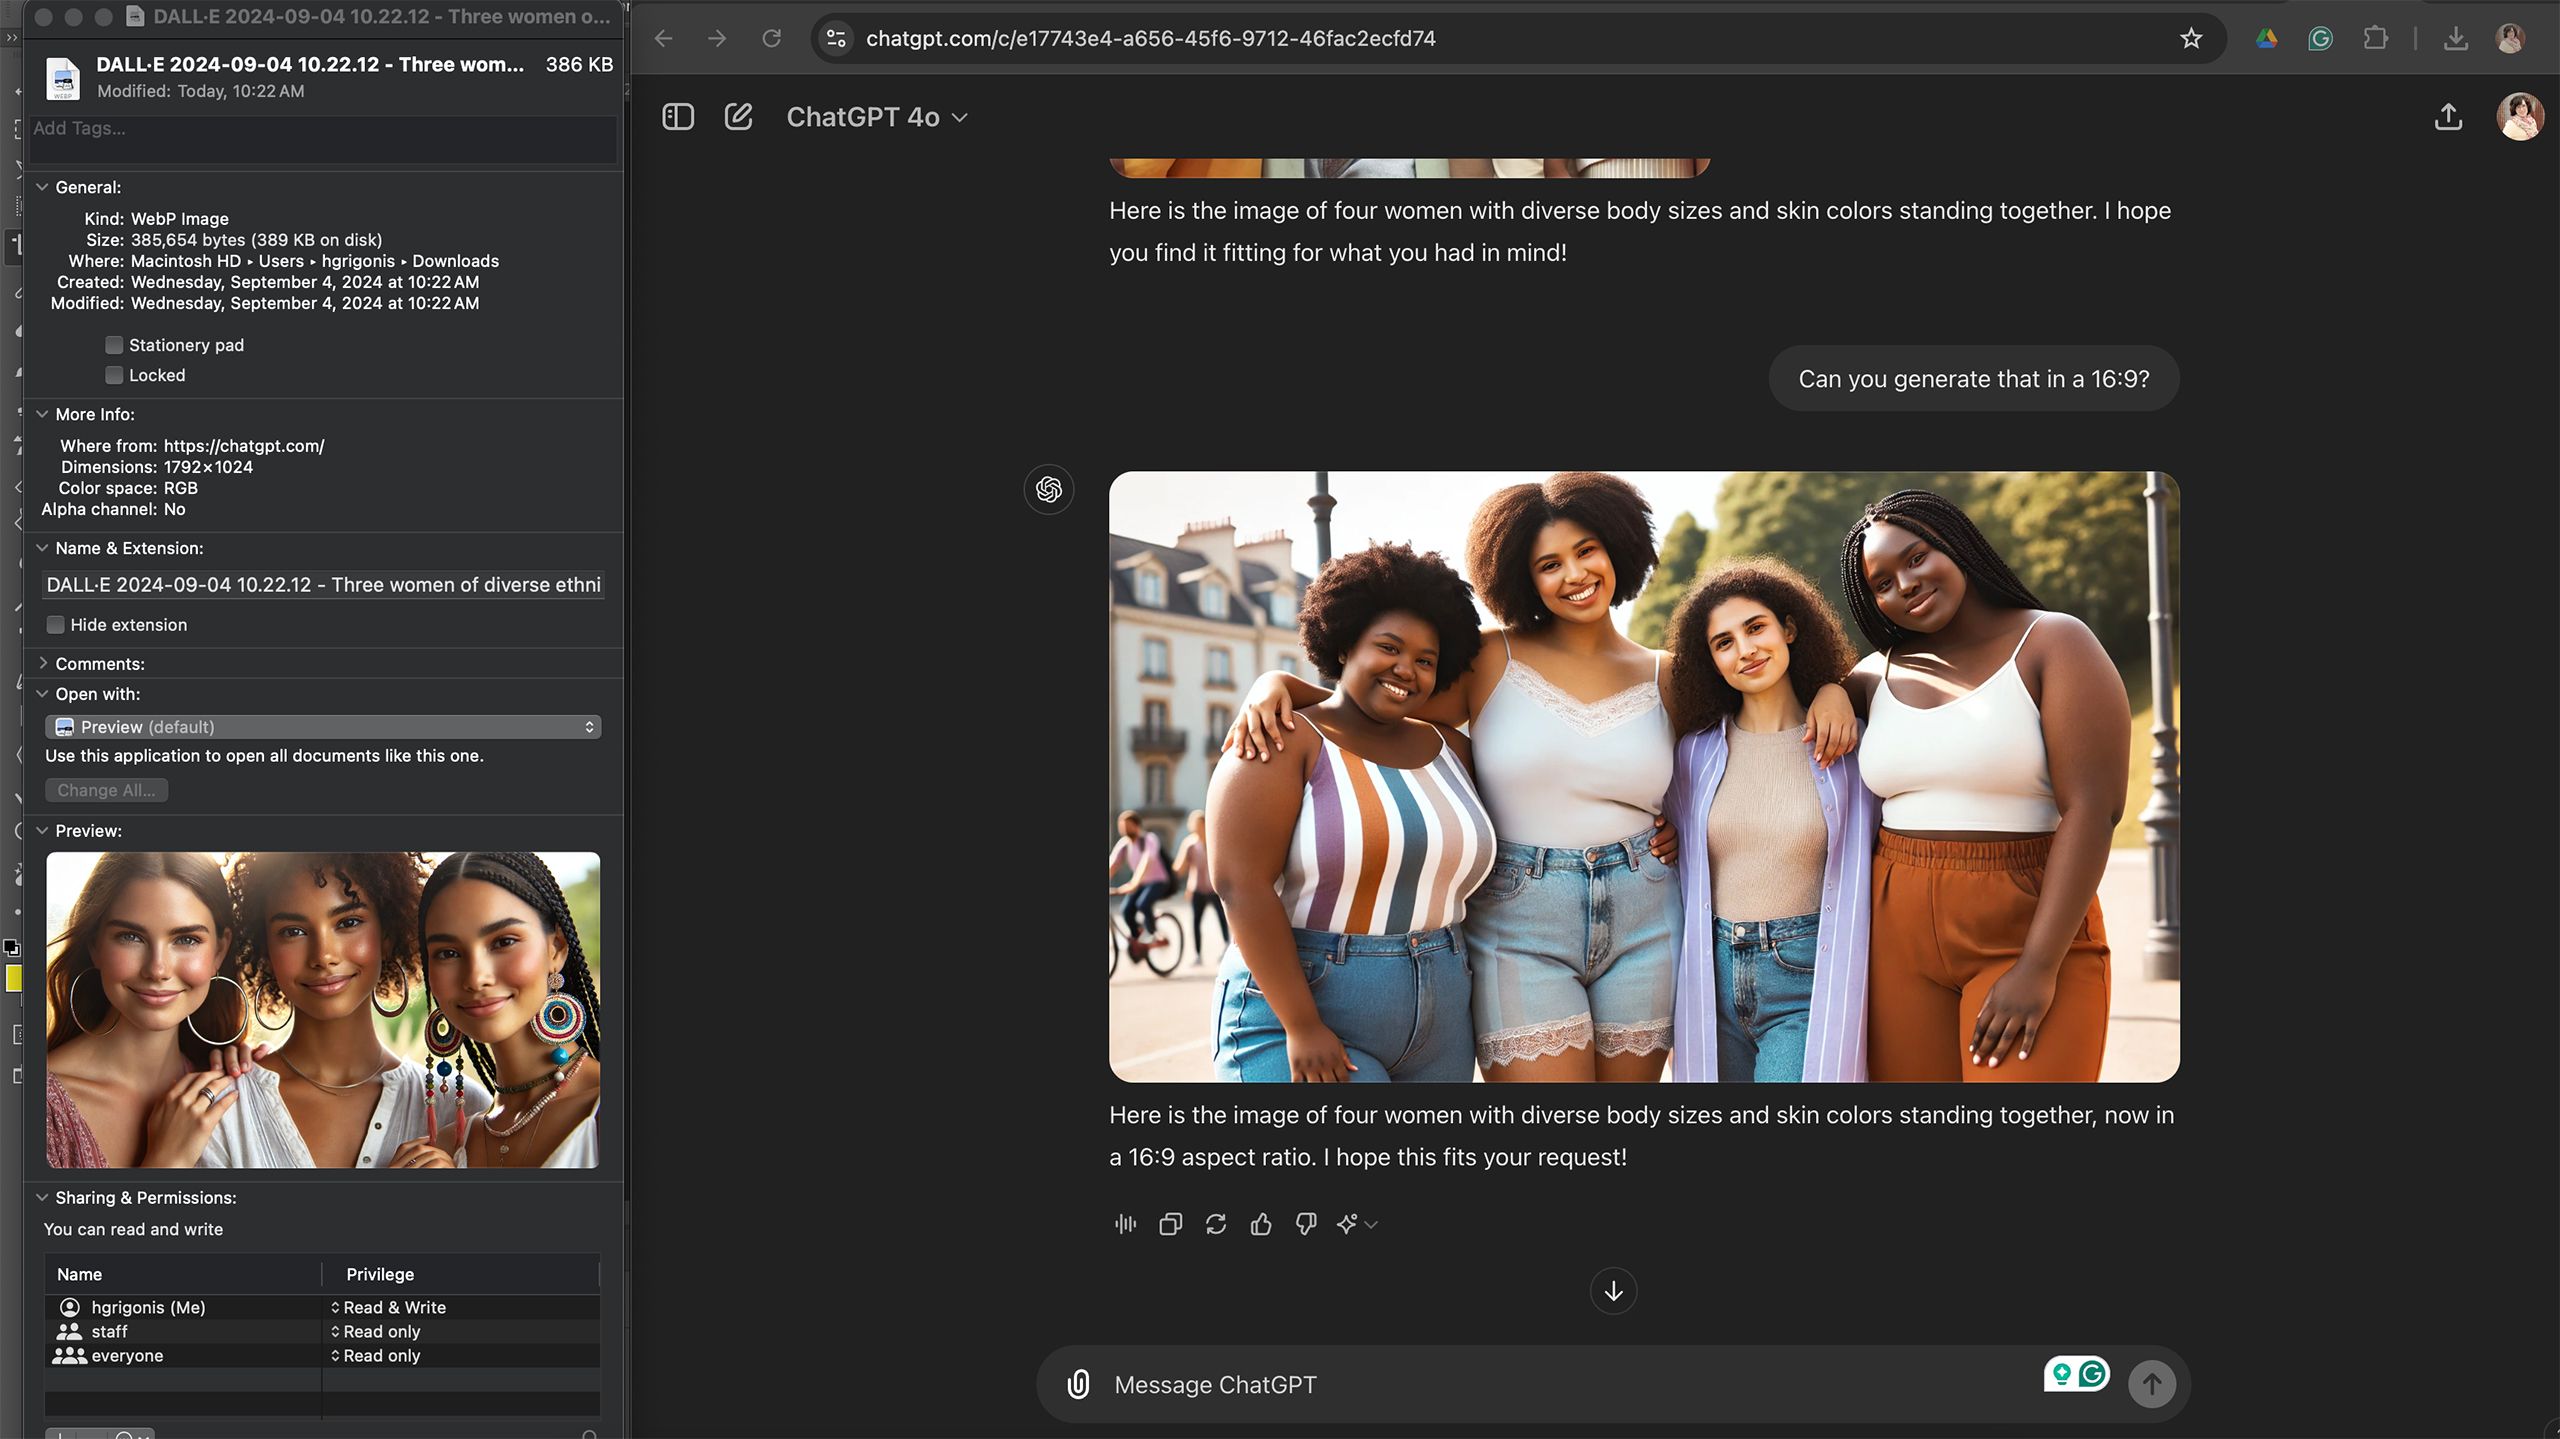Start a new chat with compose icon
The height and width of the screenshot is (1439, 2560).
click(738, 117)
